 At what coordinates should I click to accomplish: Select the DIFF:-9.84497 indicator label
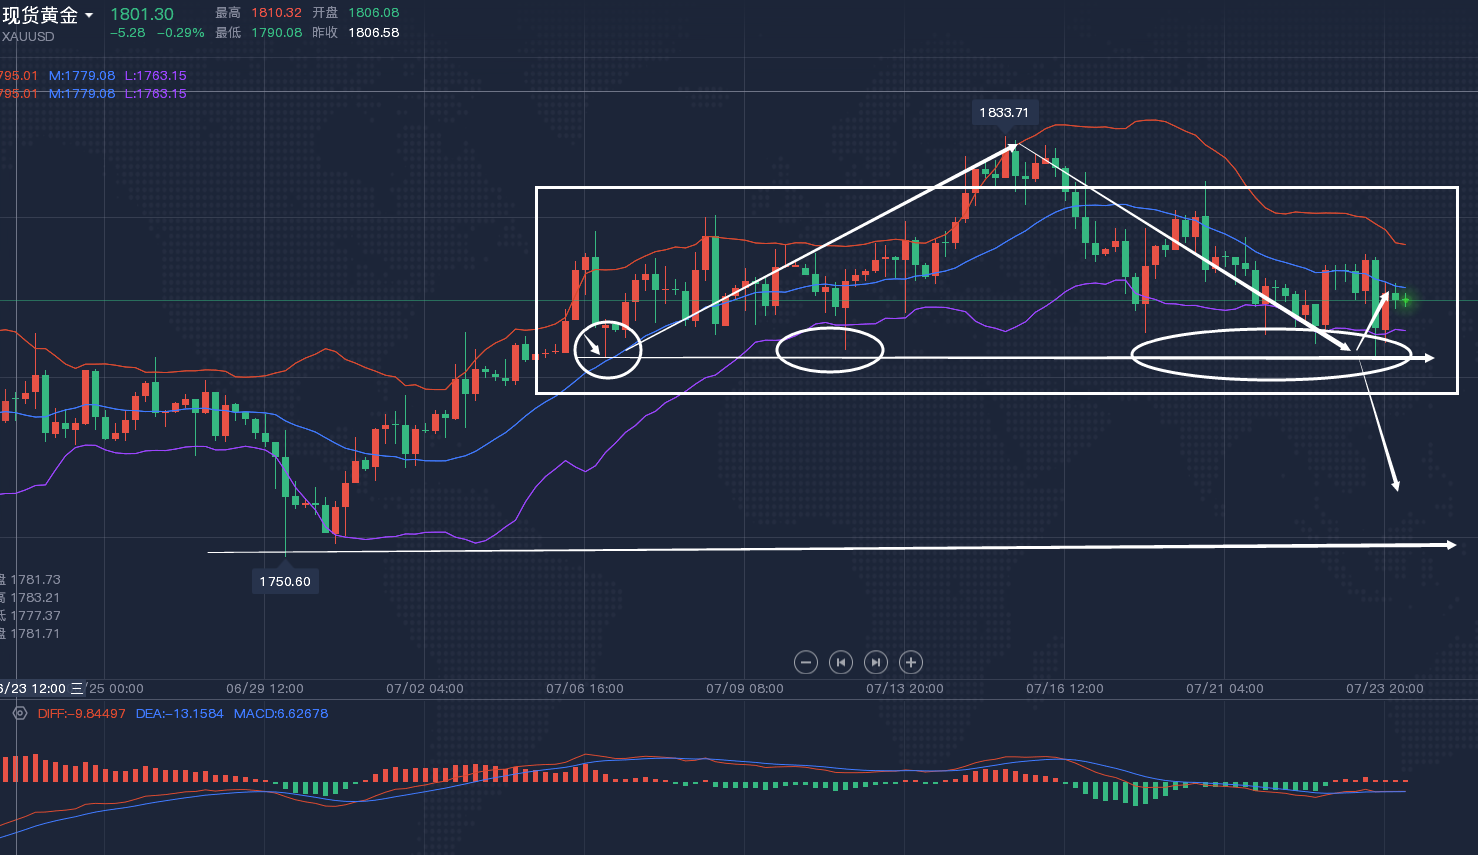[x=82, y=713]
